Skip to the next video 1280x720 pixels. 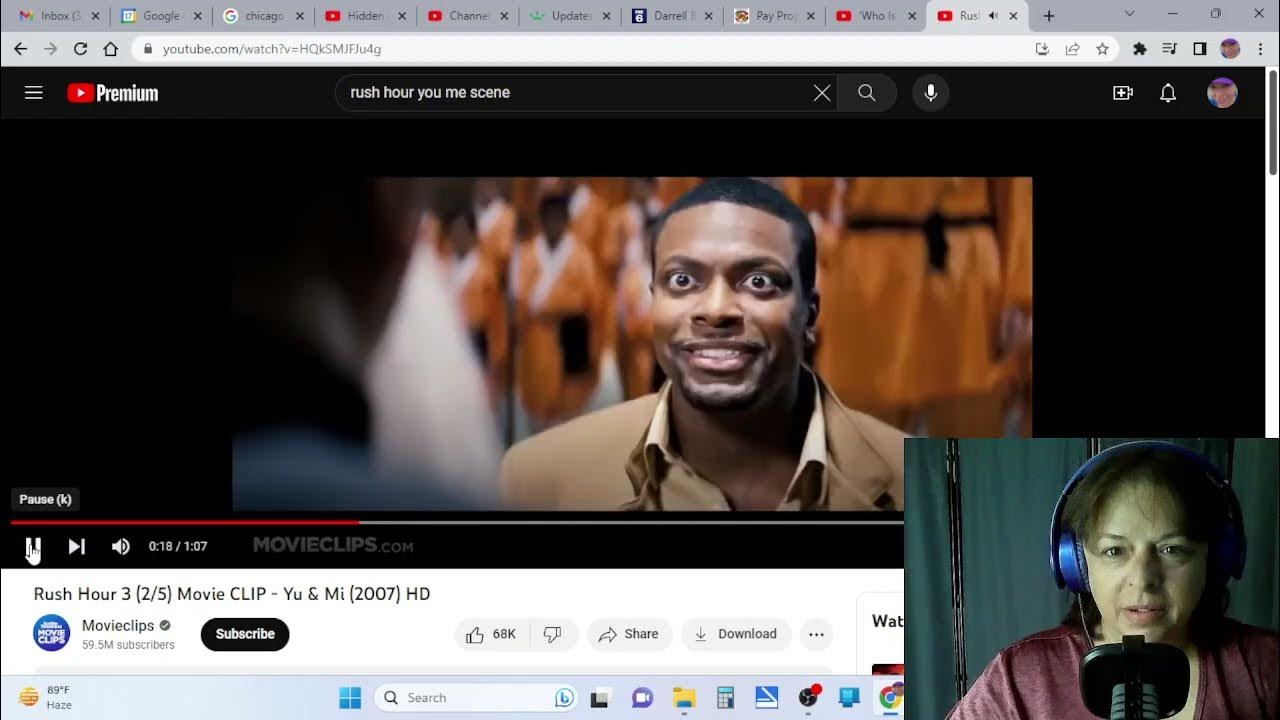(x=77, y=546)
